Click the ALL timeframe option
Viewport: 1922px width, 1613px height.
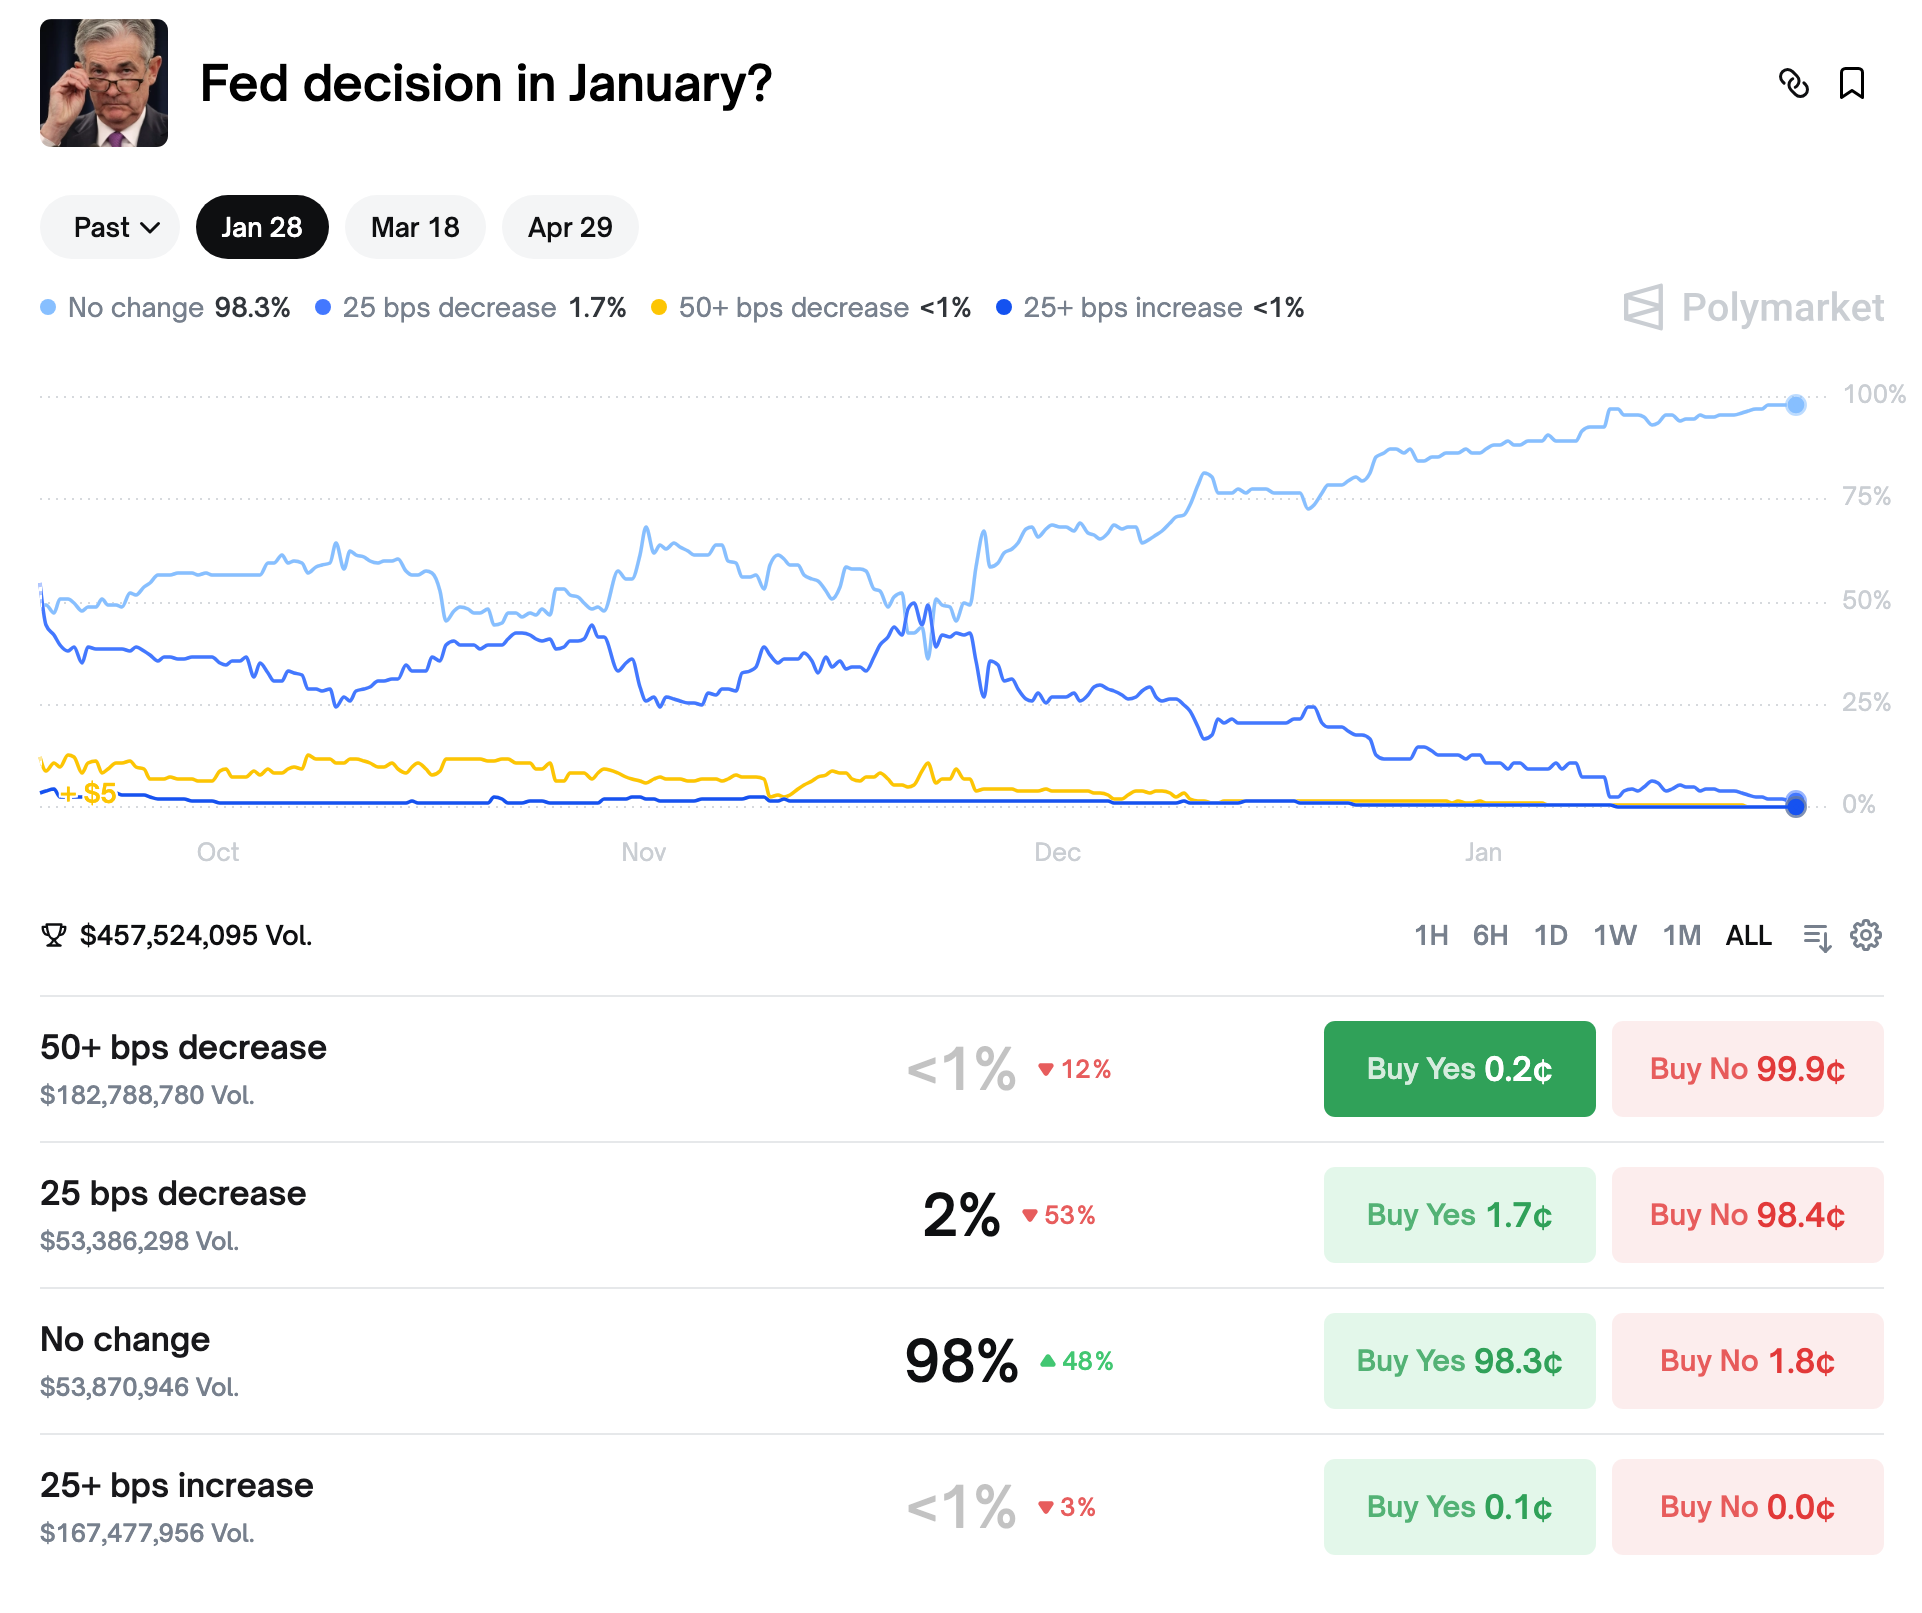[x=1748, y=935]
